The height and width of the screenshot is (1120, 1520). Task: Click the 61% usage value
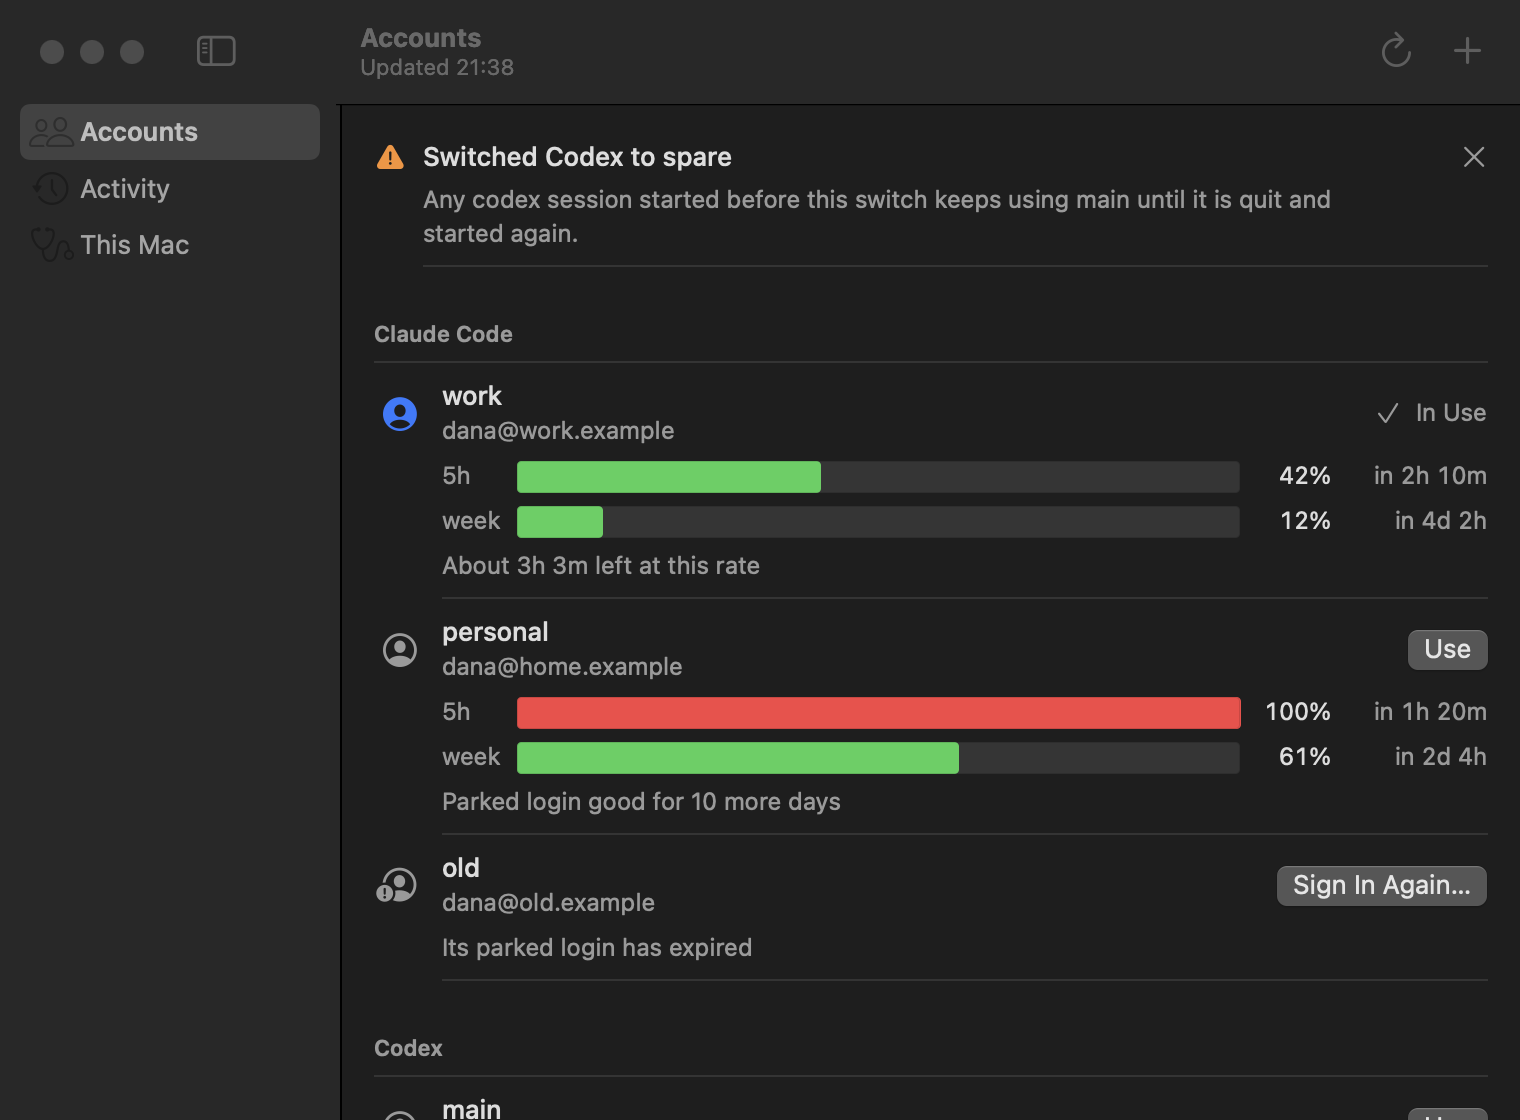click(1305, 757)
